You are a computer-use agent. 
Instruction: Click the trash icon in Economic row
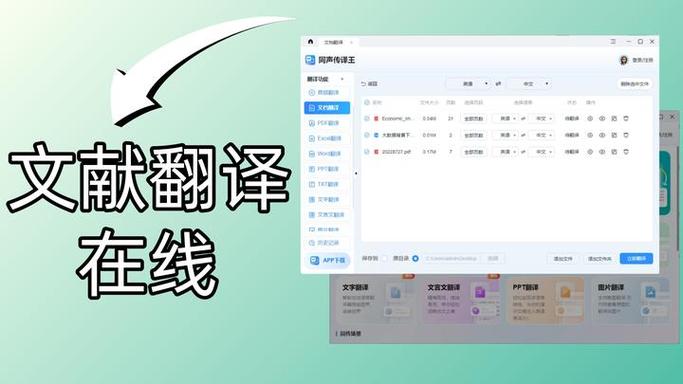(x=626, y=118)
